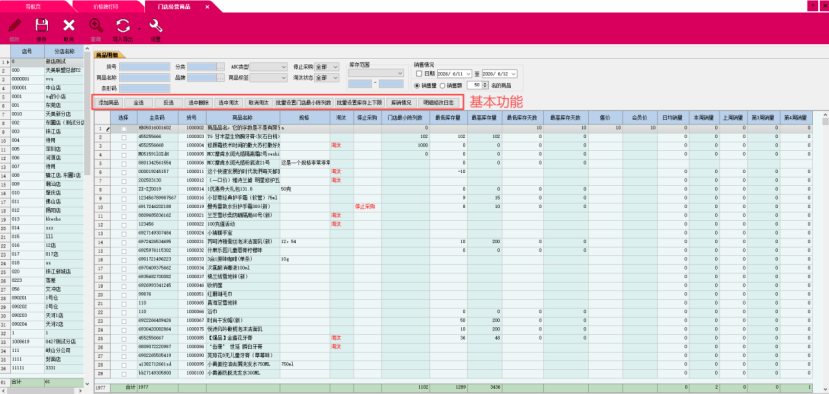
Task: Click the 商品名称 input field
Action: point(144,77)
